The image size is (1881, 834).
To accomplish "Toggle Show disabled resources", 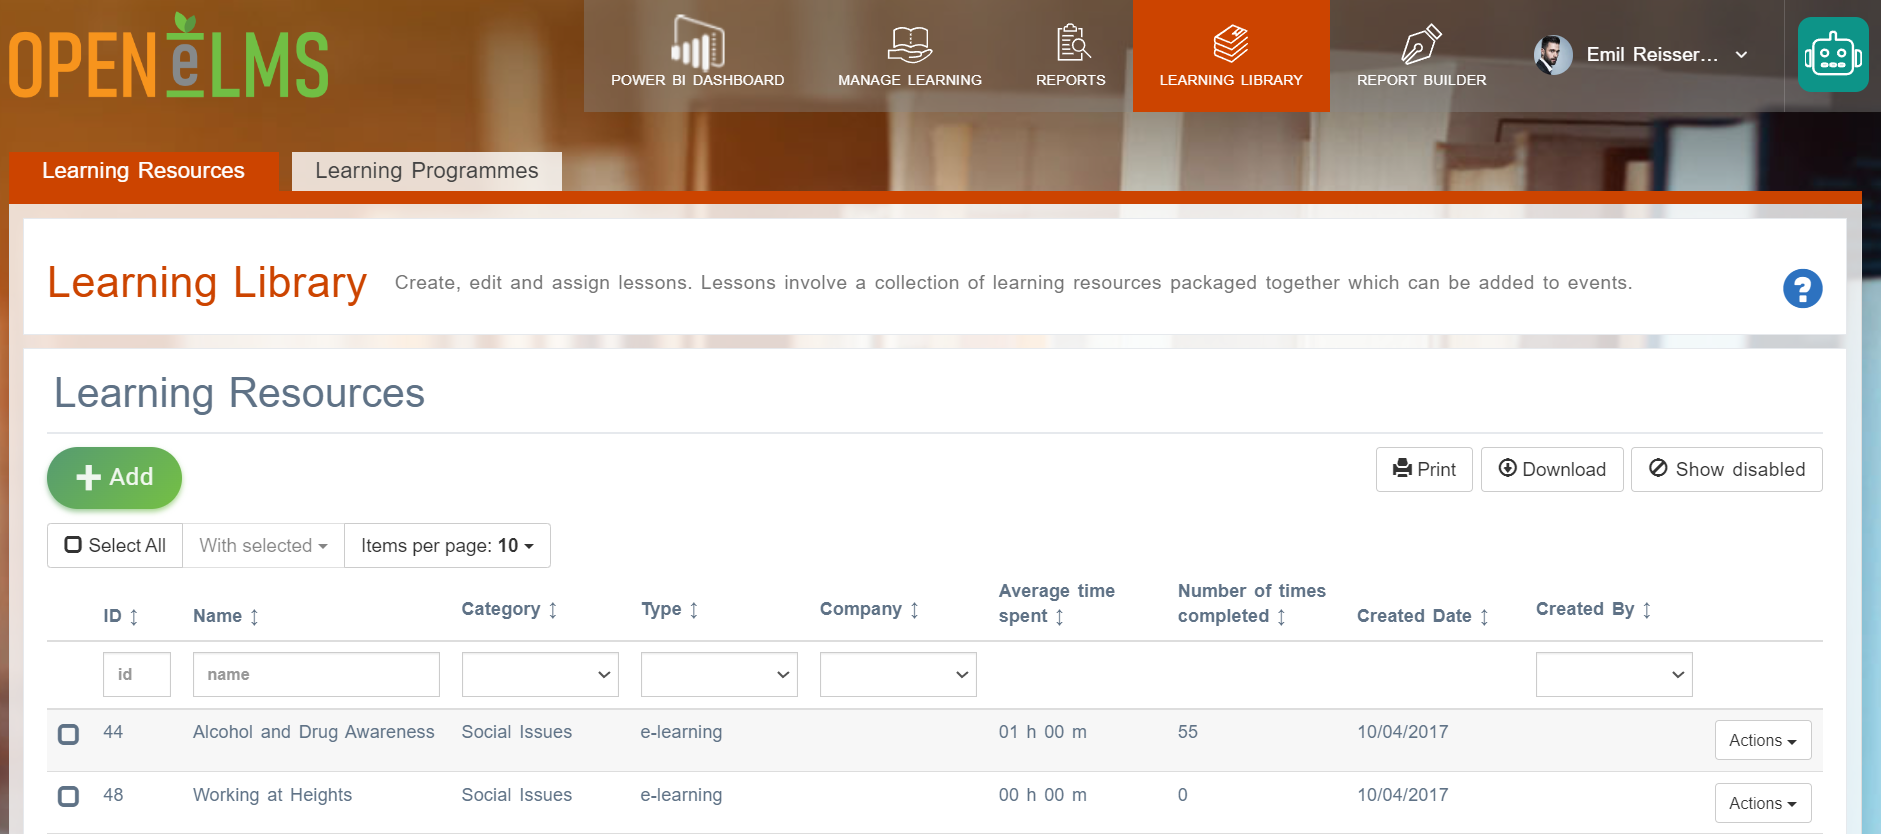I will tap(1726, 469).
